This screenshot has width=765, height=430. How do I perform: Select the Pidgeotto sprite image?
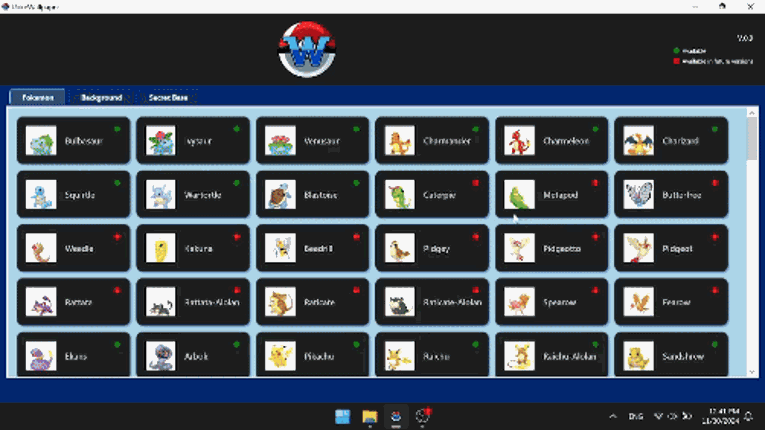pyautogui.click(x=519, y=248)
